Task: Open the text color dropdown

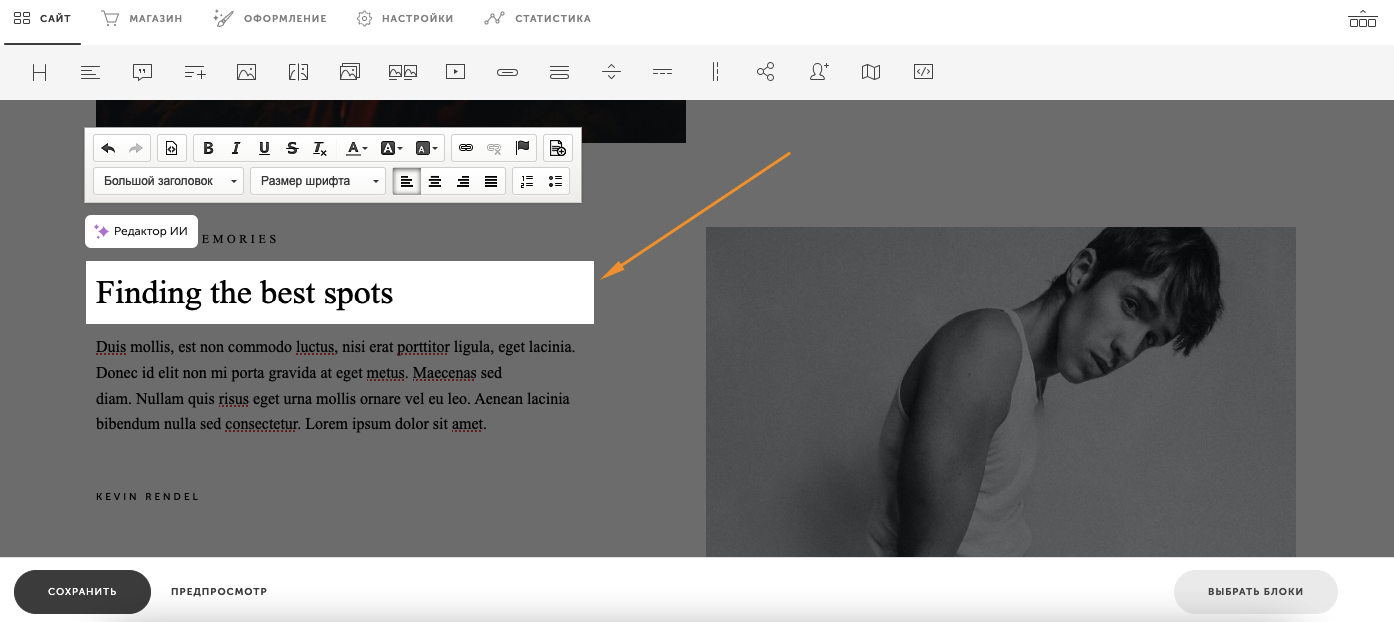Action: [x=356, y=148]
